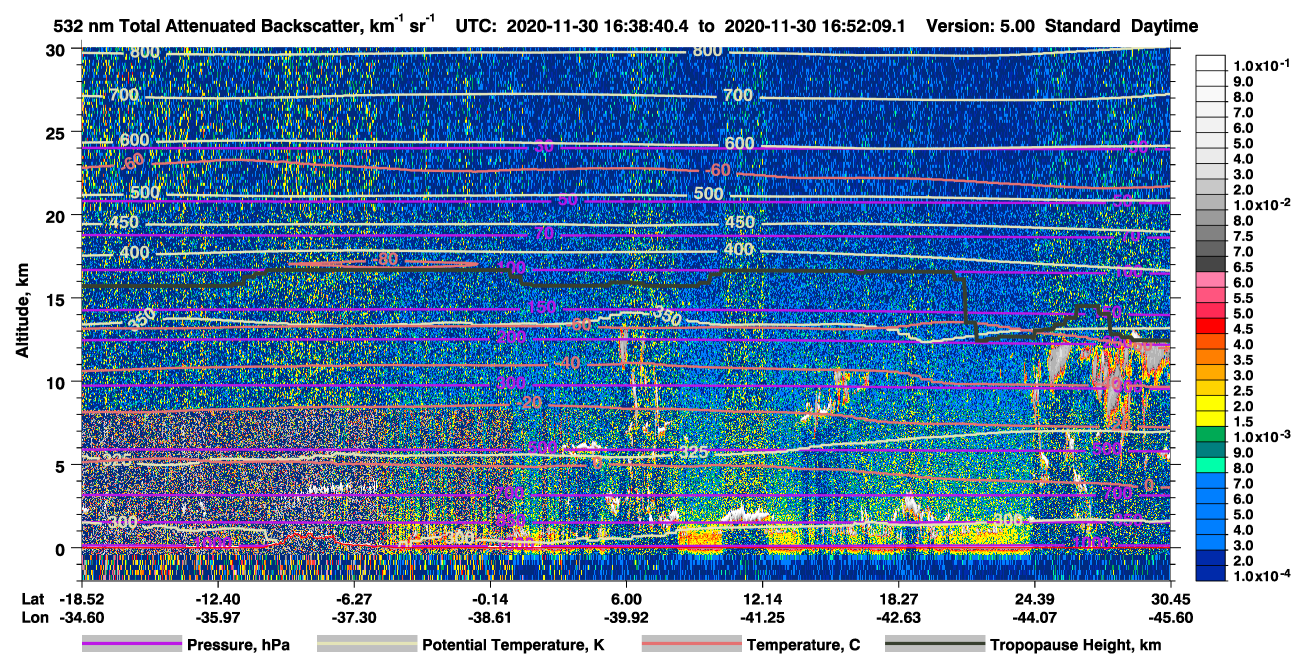Click the 'Lon' axis row label
The height and width of the screenshot is (667, 1300).
[34, 618]
